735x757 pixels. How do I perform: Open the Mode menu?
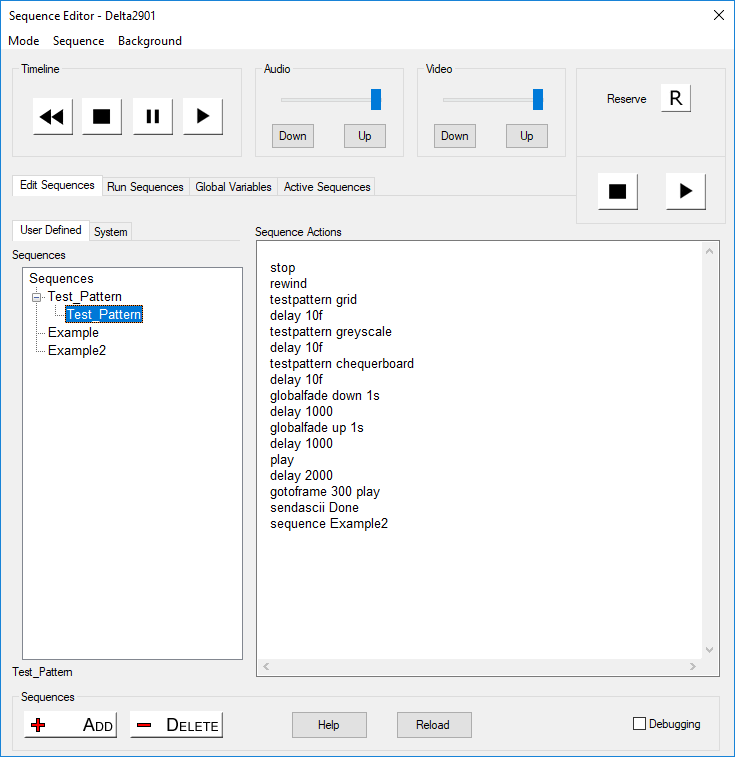click(24, 41)
